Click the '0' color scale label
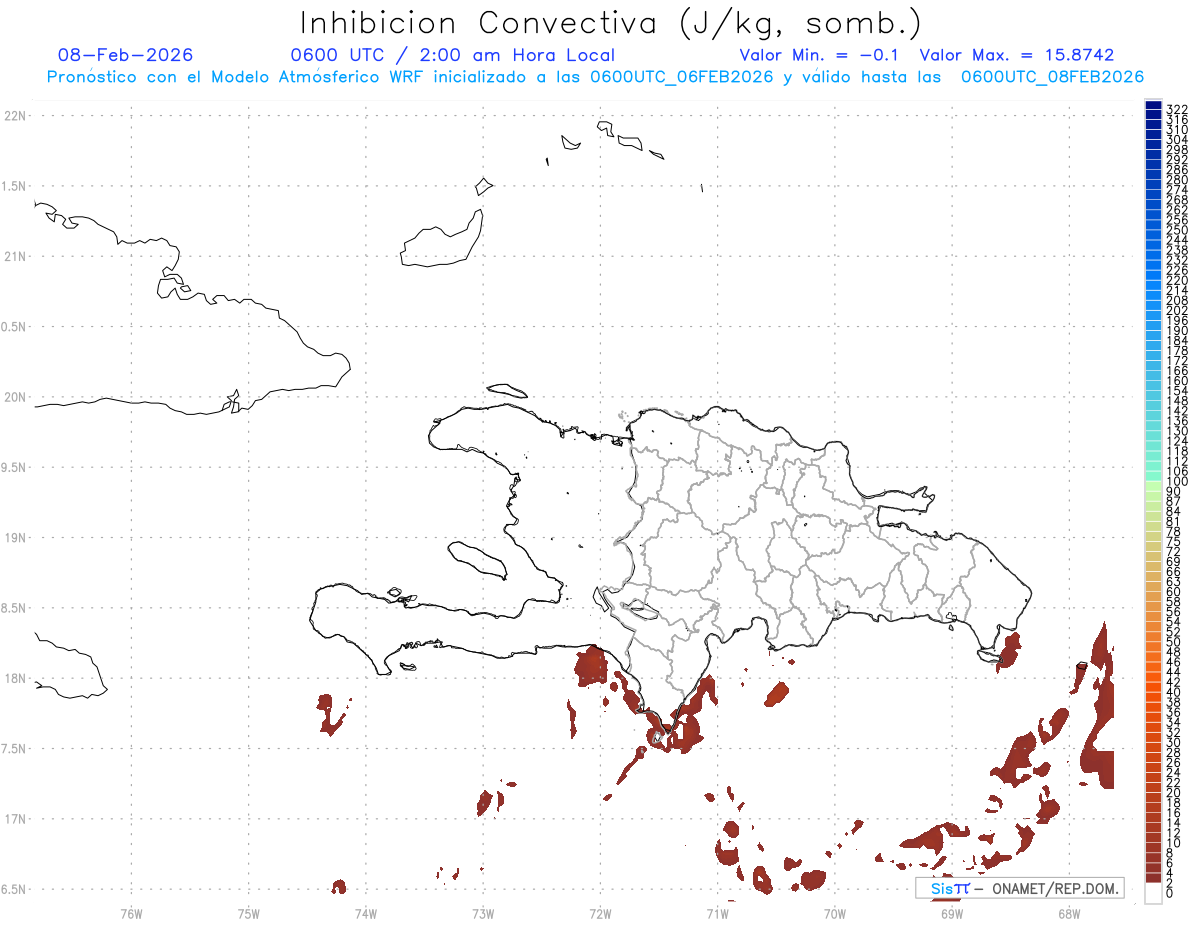 (x=1170, y=892)
